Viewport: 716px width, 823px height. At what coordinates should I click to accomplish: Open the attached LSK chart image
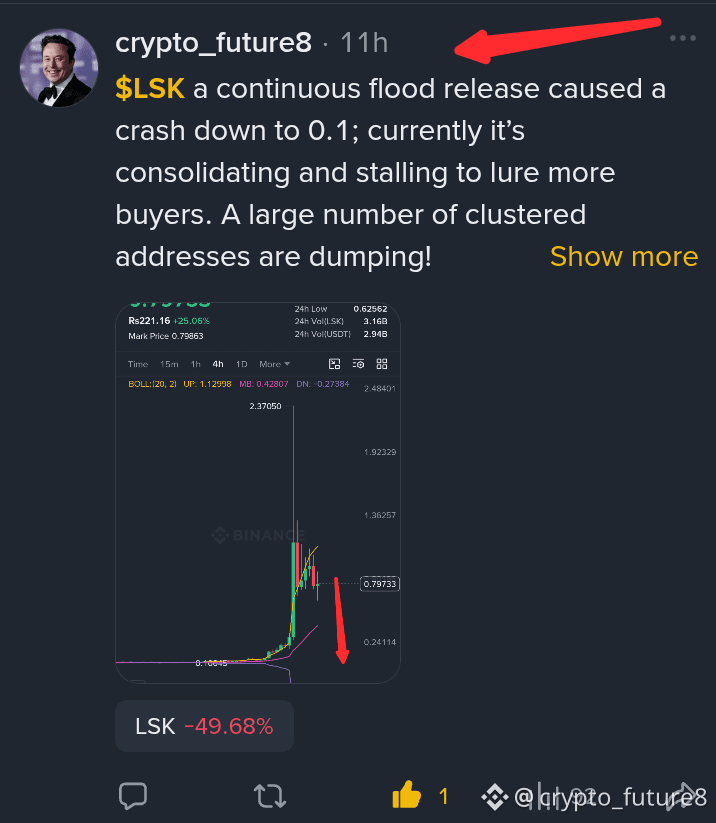tap(258, 493)
